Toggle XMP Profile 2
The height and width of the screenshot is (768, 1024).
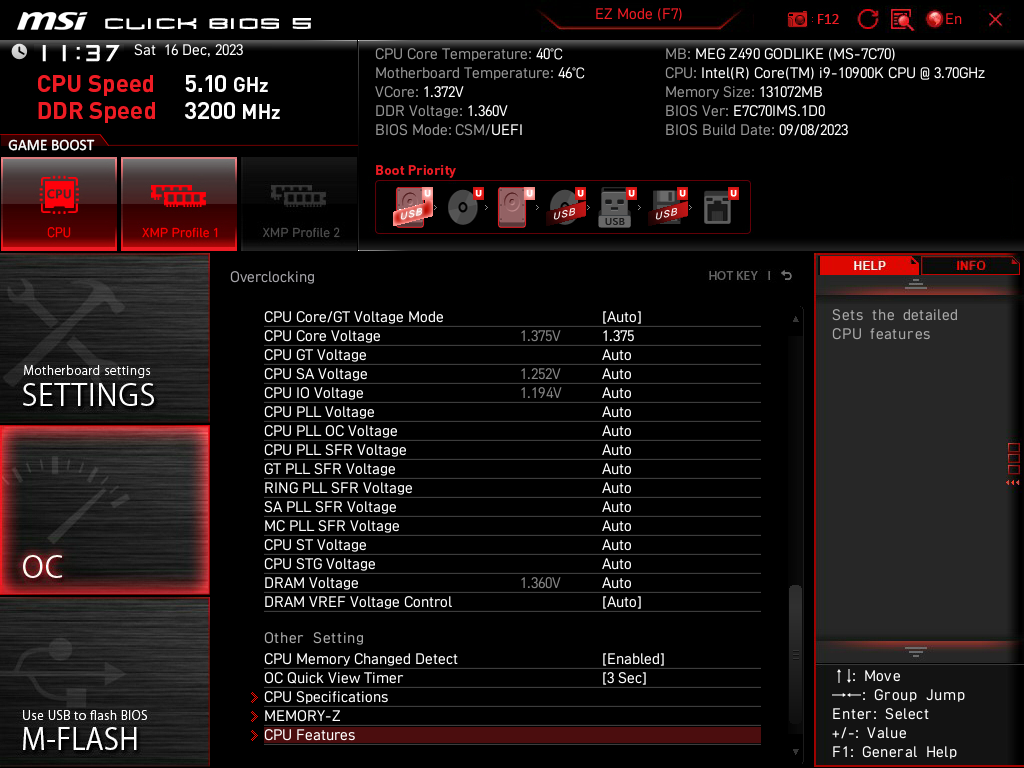(x=300, y=203)
